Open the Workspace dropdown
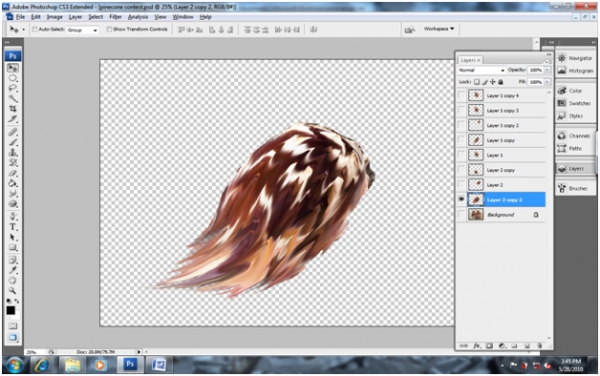 coord(439,29)
